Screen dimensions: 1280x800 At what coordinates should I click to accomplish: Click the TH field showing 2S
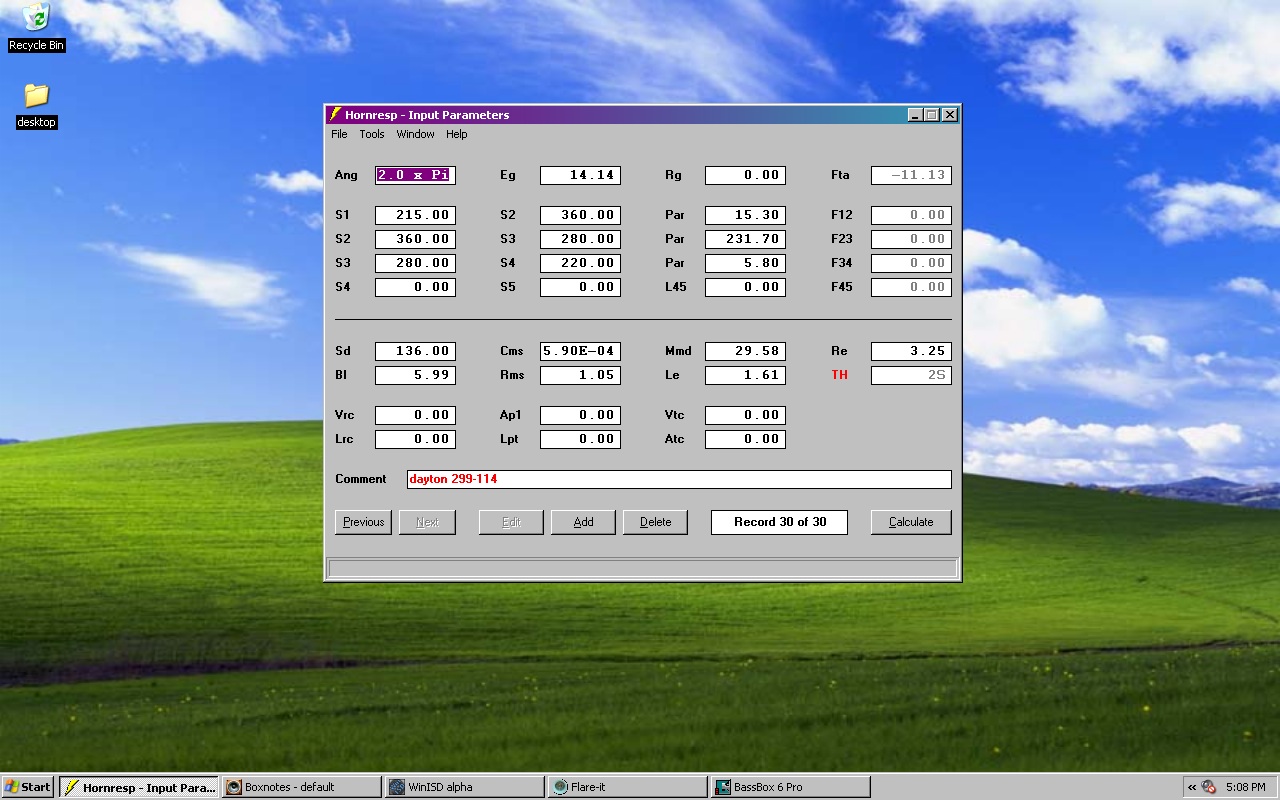(911, 375)
